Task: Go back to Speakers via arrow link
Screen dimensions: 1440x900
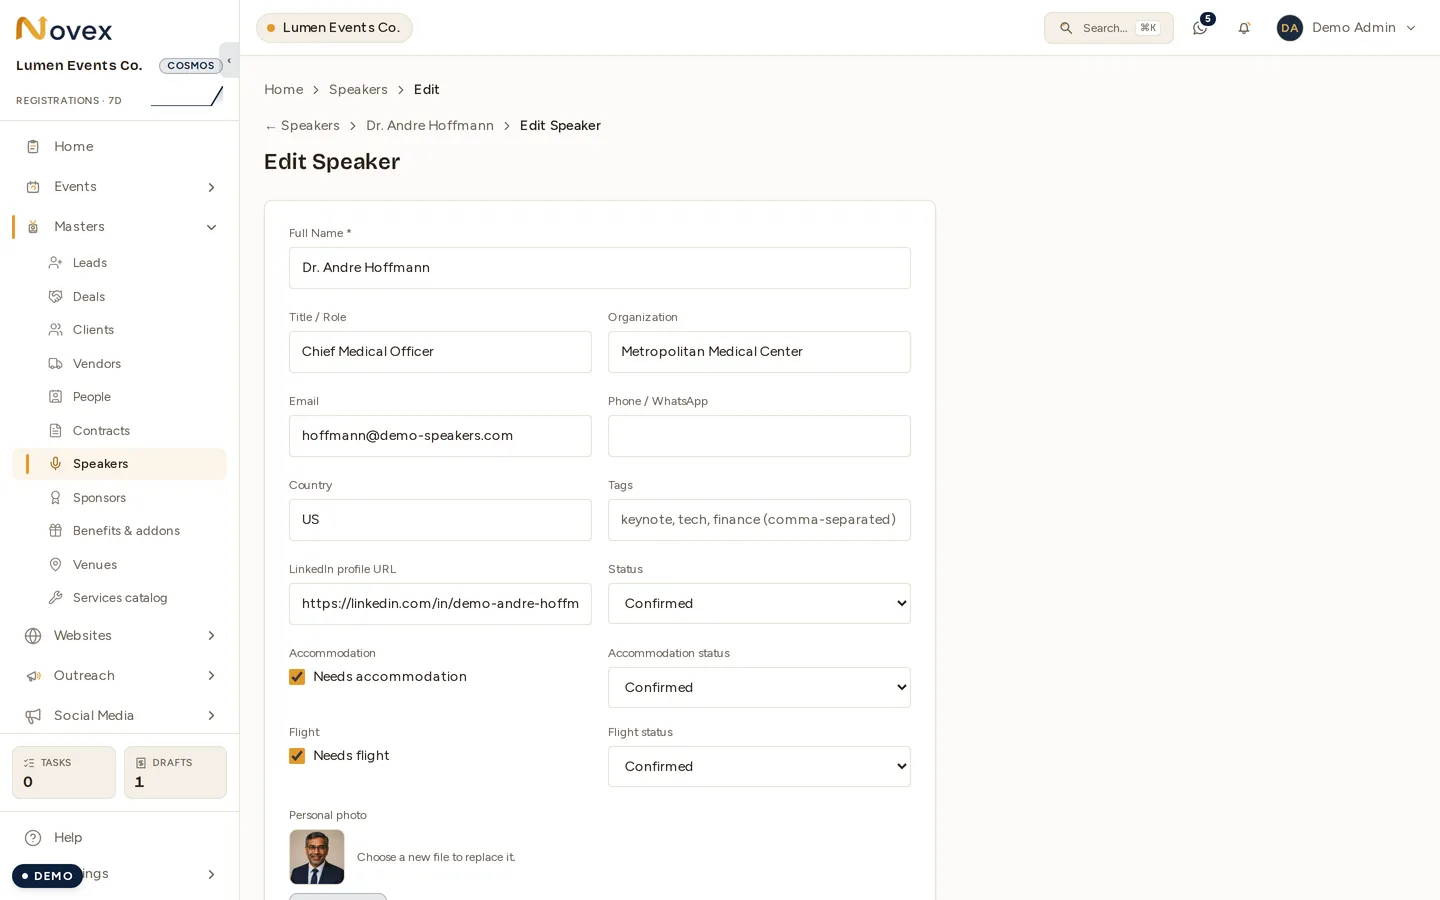Action: [302, 126]
